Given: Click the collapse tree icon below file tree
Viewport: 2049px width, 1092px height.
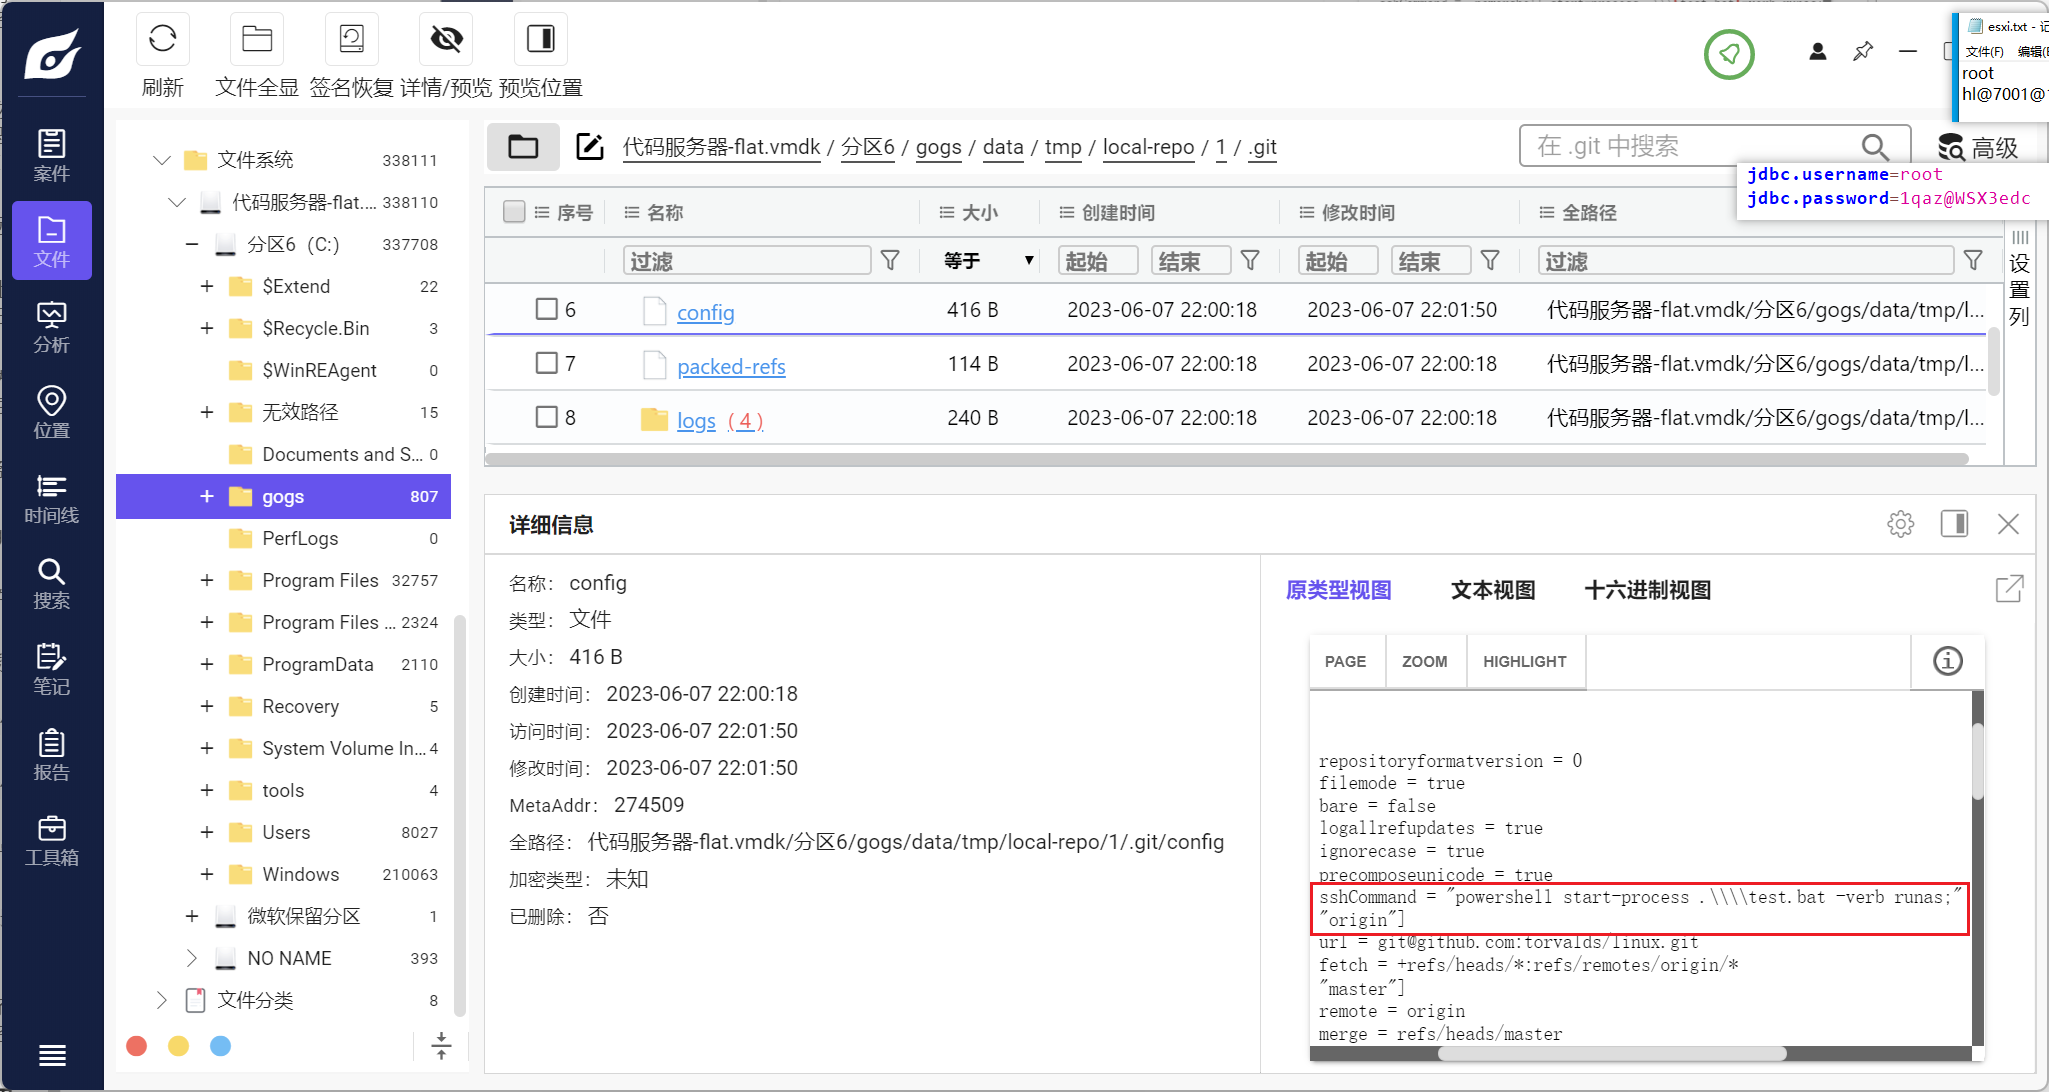Looking at the screenshot, I should point(441,1046).
